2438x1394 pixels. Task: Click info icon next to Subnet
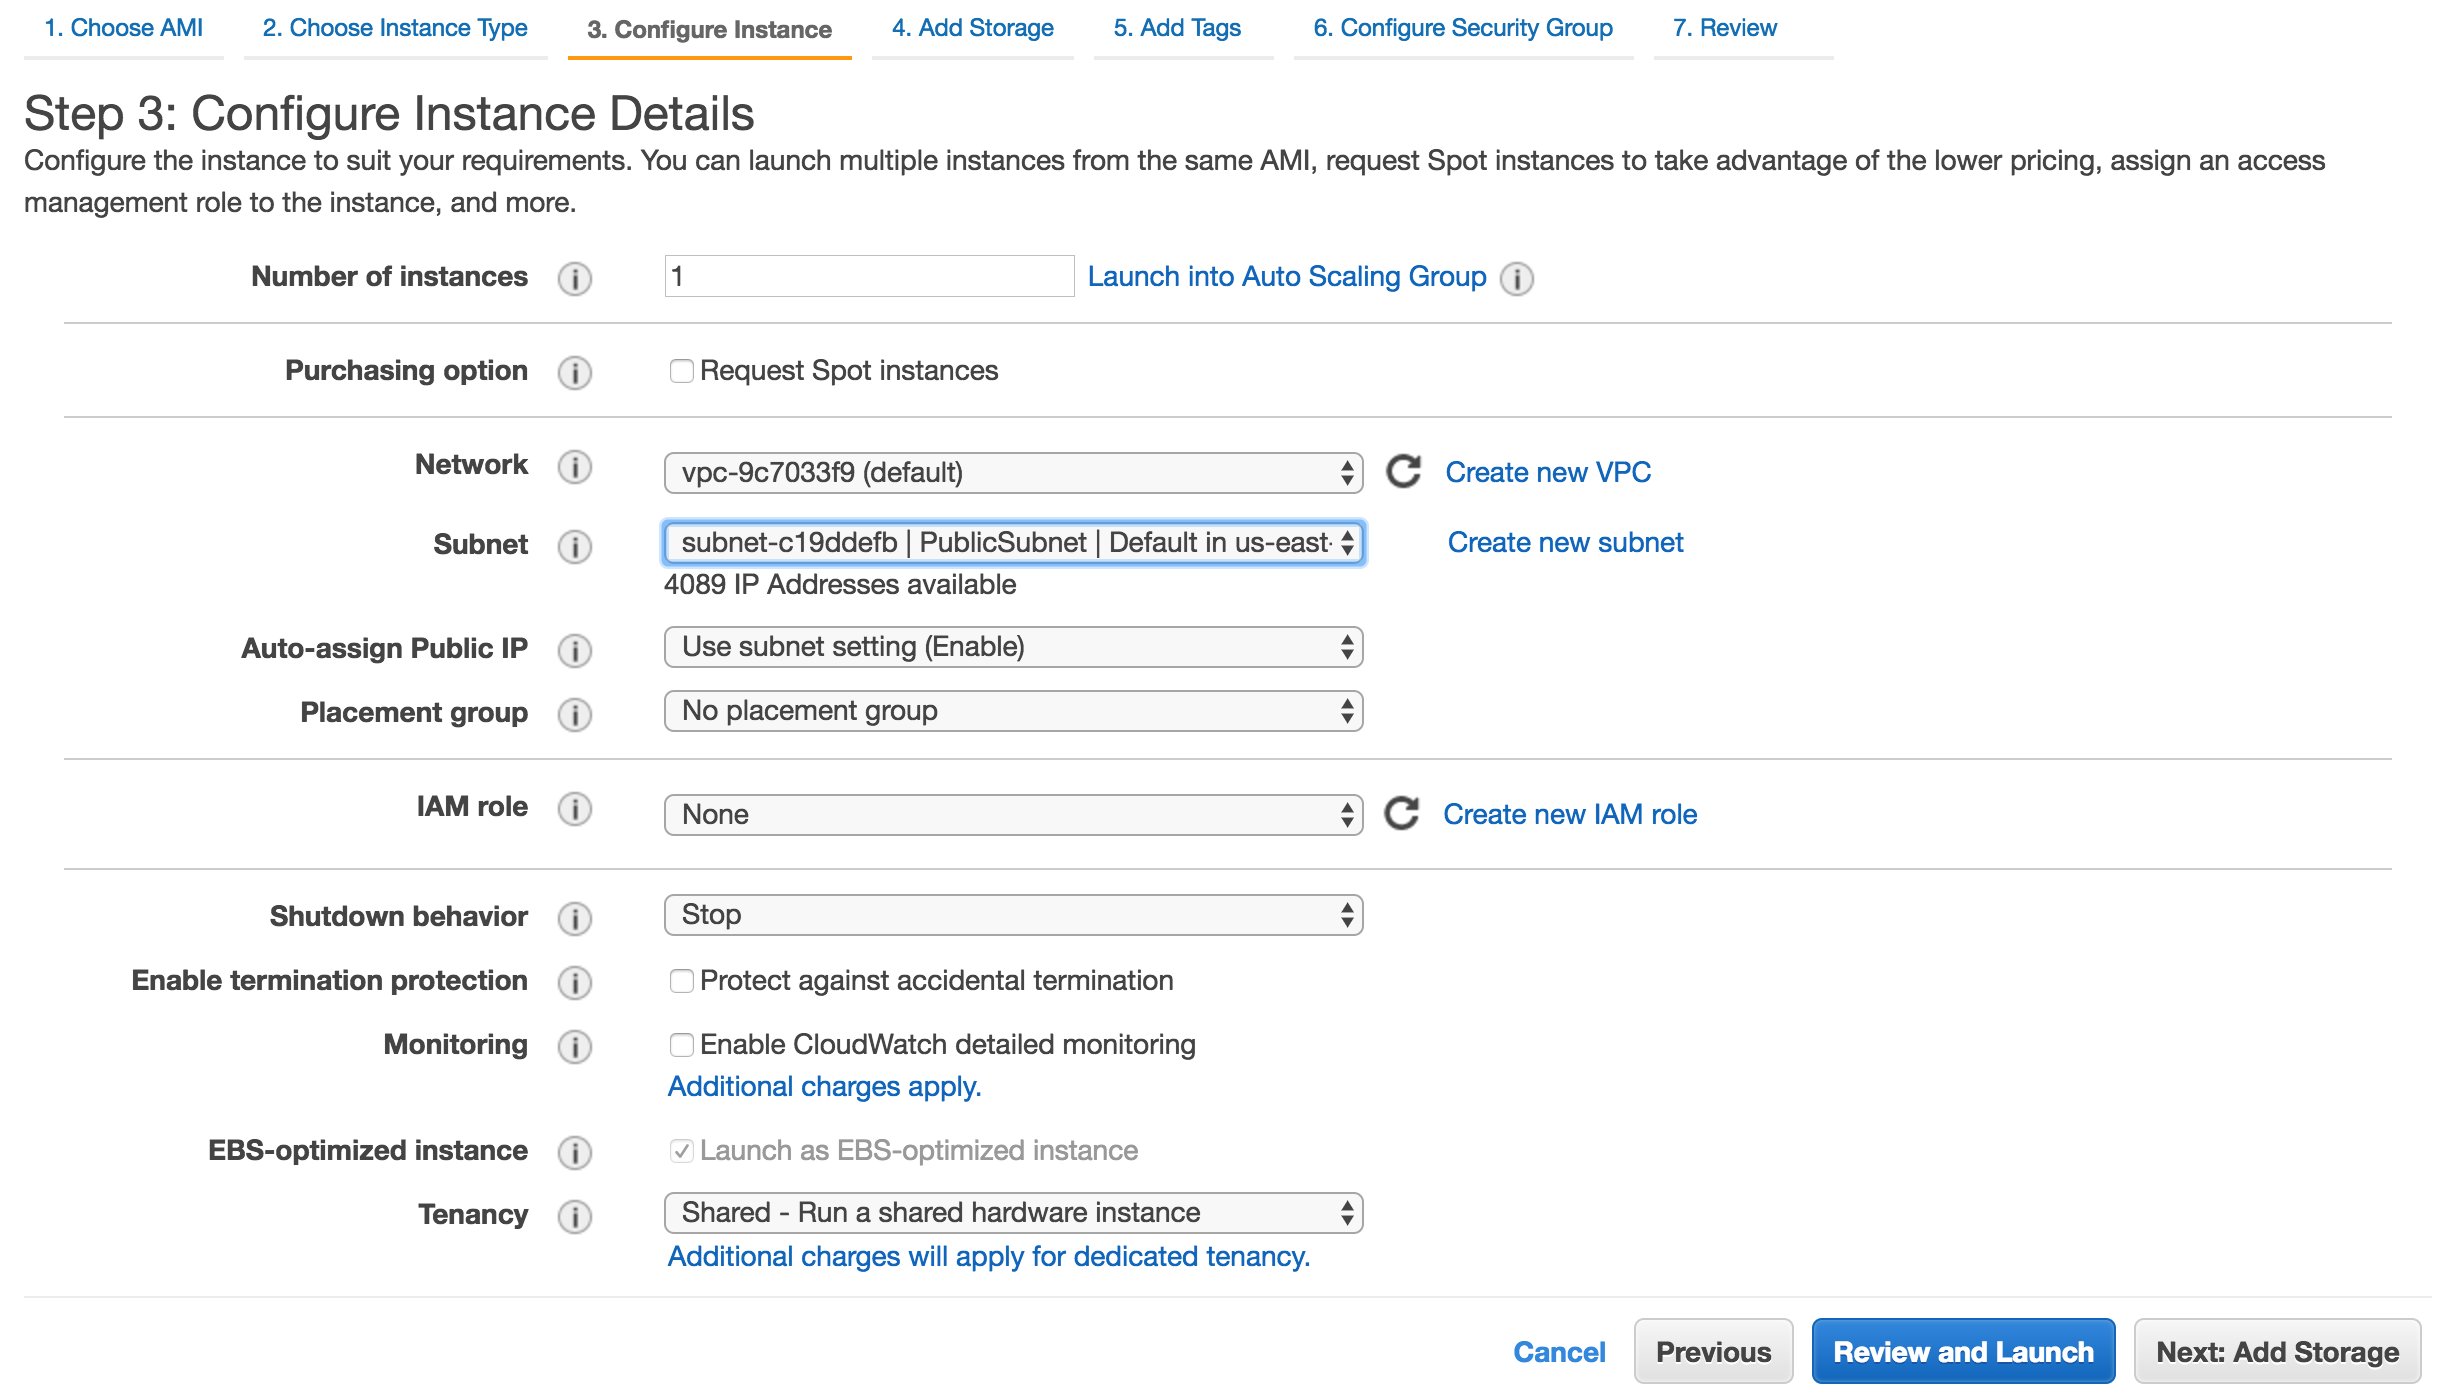pos(574,546)
